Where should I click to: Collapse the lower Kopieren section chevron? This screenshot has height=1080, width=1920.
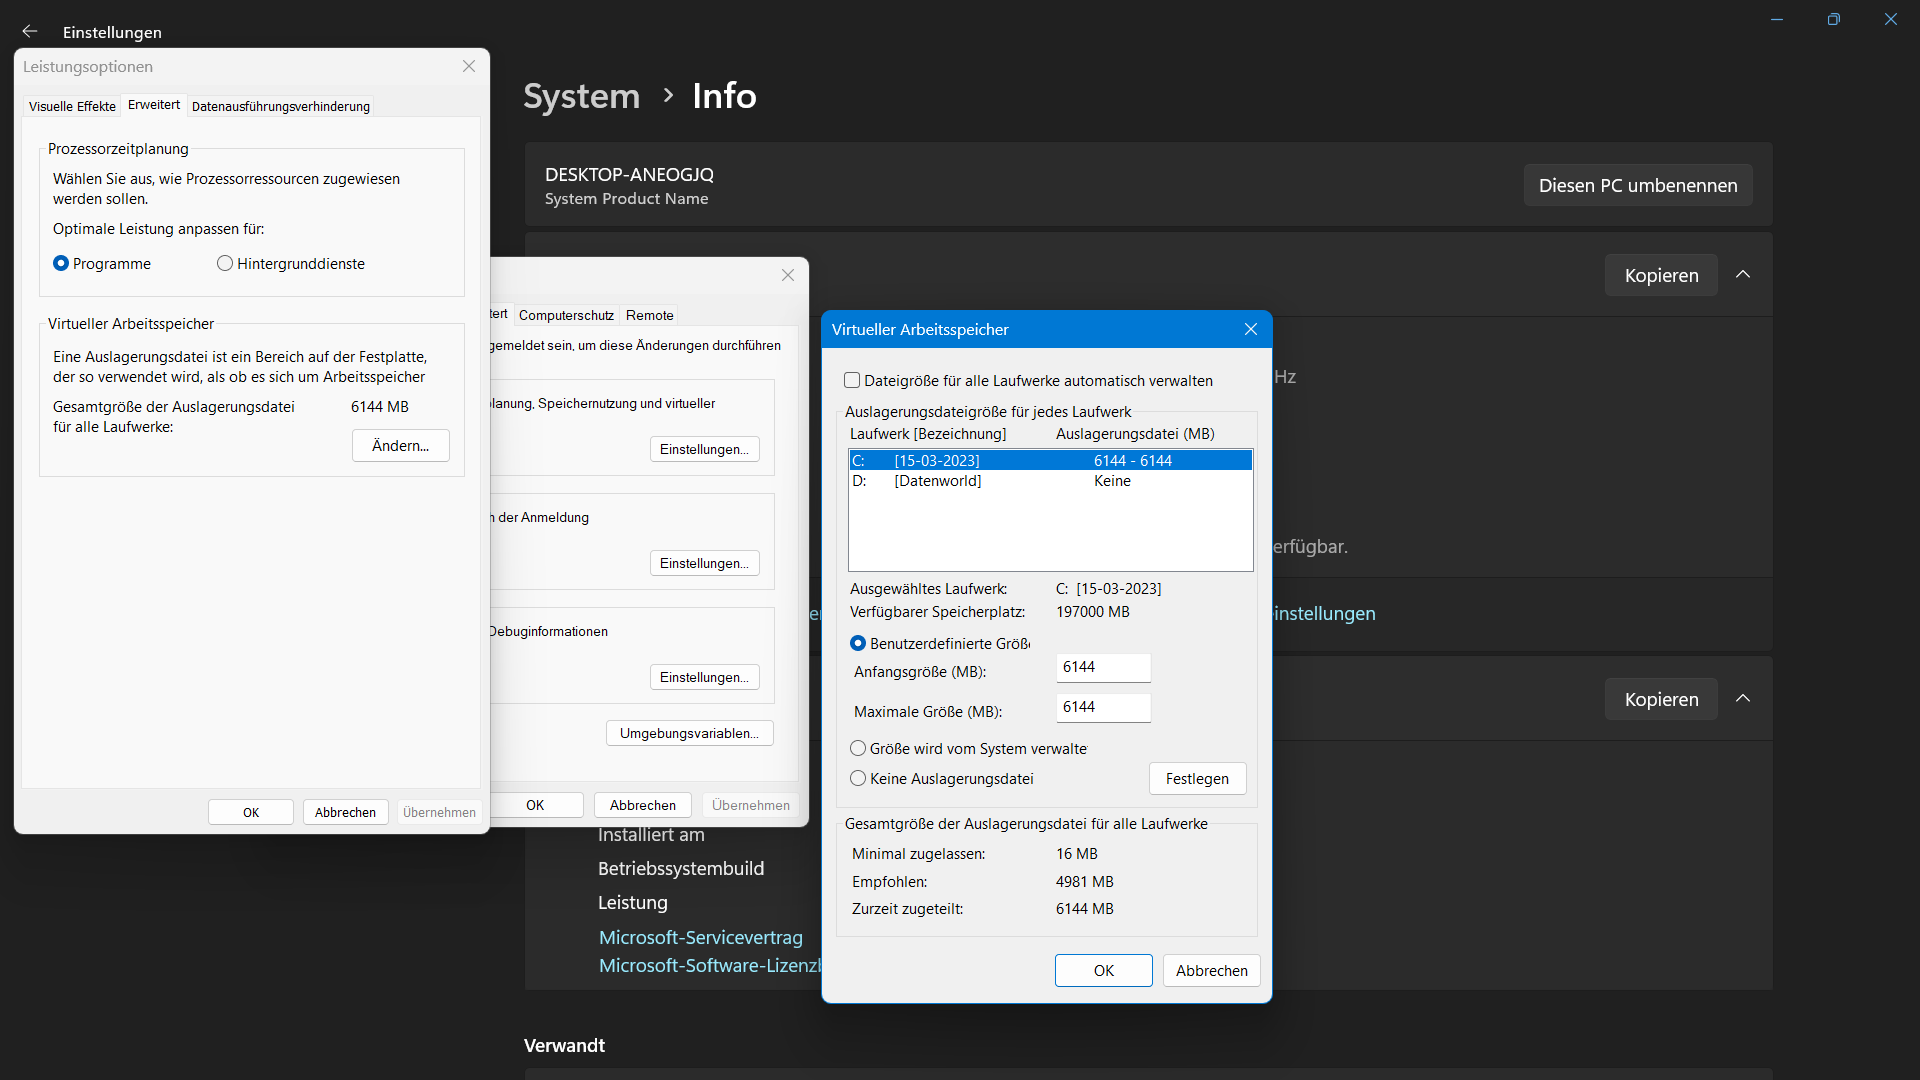coord(1743,699)
